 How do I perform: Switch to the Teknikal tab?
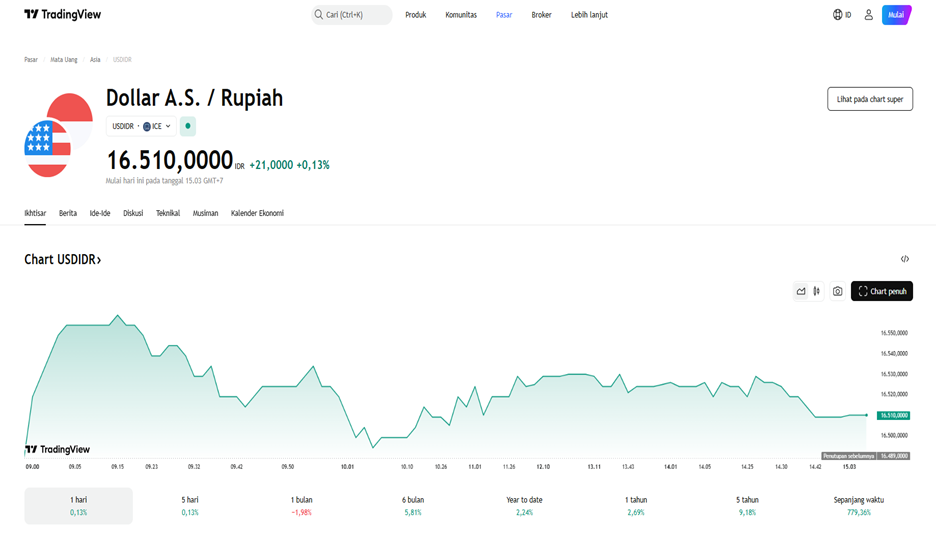click(168, 213)
